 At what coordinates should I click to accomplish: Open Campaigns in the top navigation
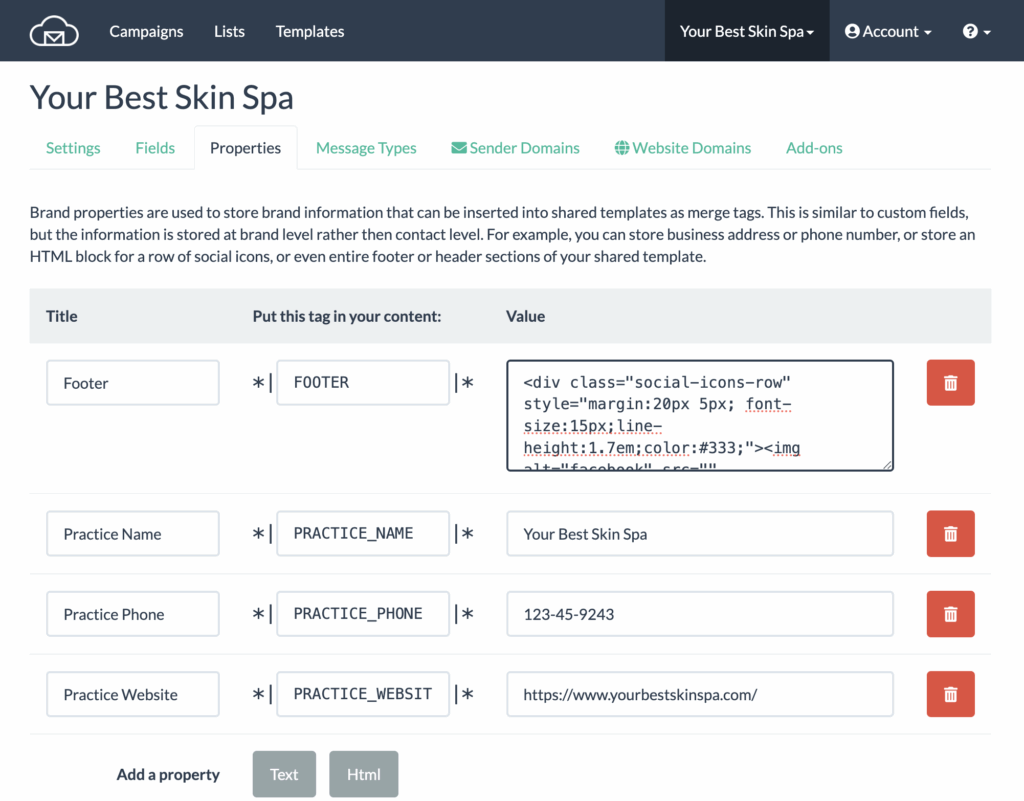pyautogui.click(x=146, y=32)
